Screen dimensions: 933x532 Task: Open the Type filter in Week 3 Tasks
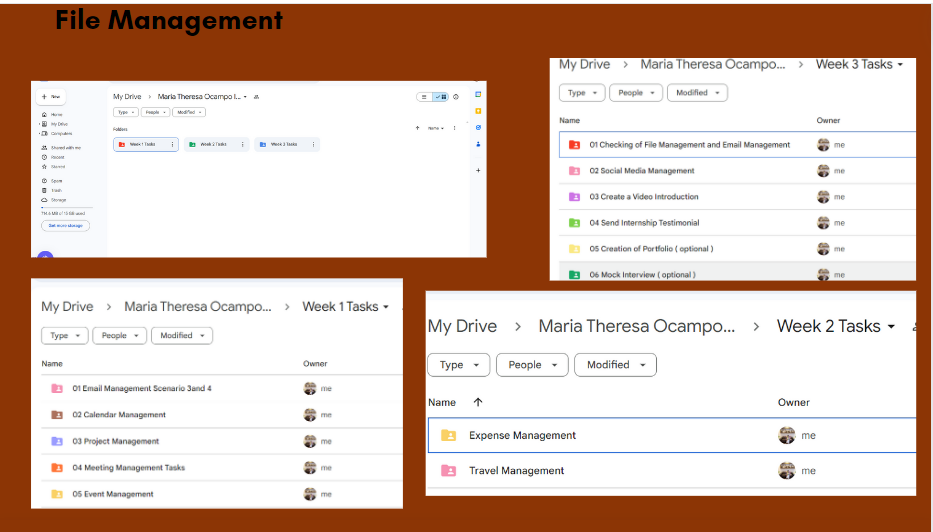[x=582, y=93]
